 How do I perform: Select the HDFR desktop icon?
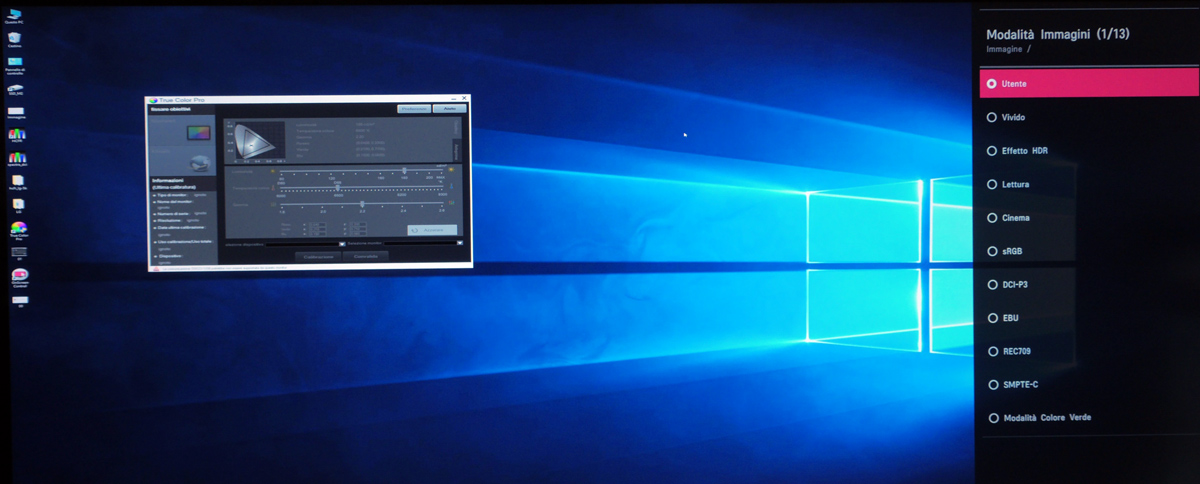tap(17, 135)
